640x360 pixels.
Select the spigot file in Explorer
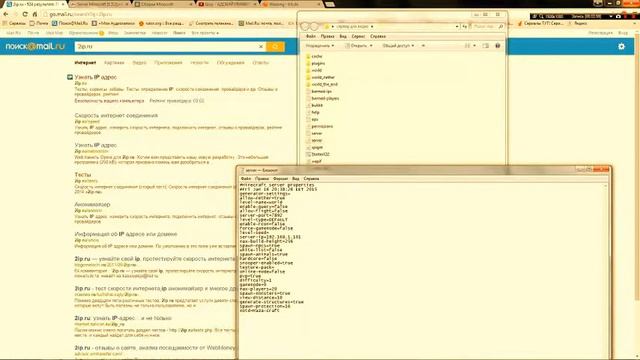[x=315, y=147]
